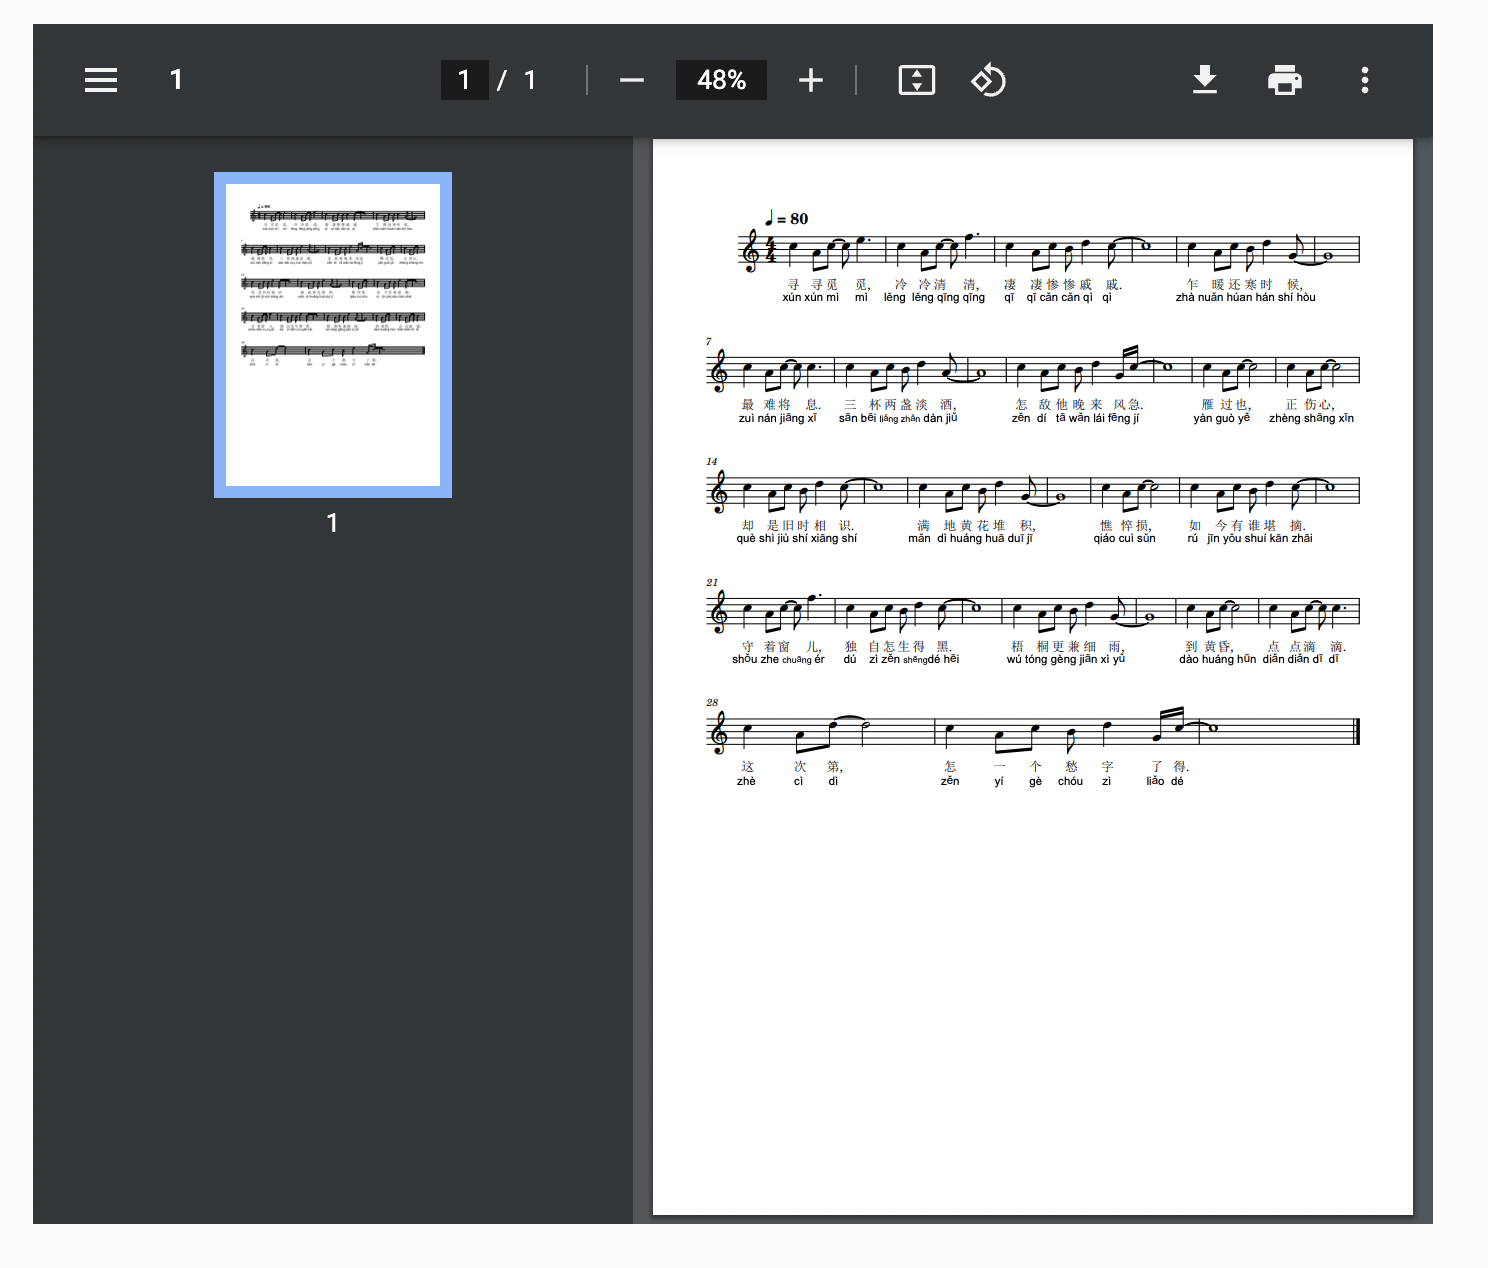
Task: Select the page number input field
Action: click(x=465, y=79)
